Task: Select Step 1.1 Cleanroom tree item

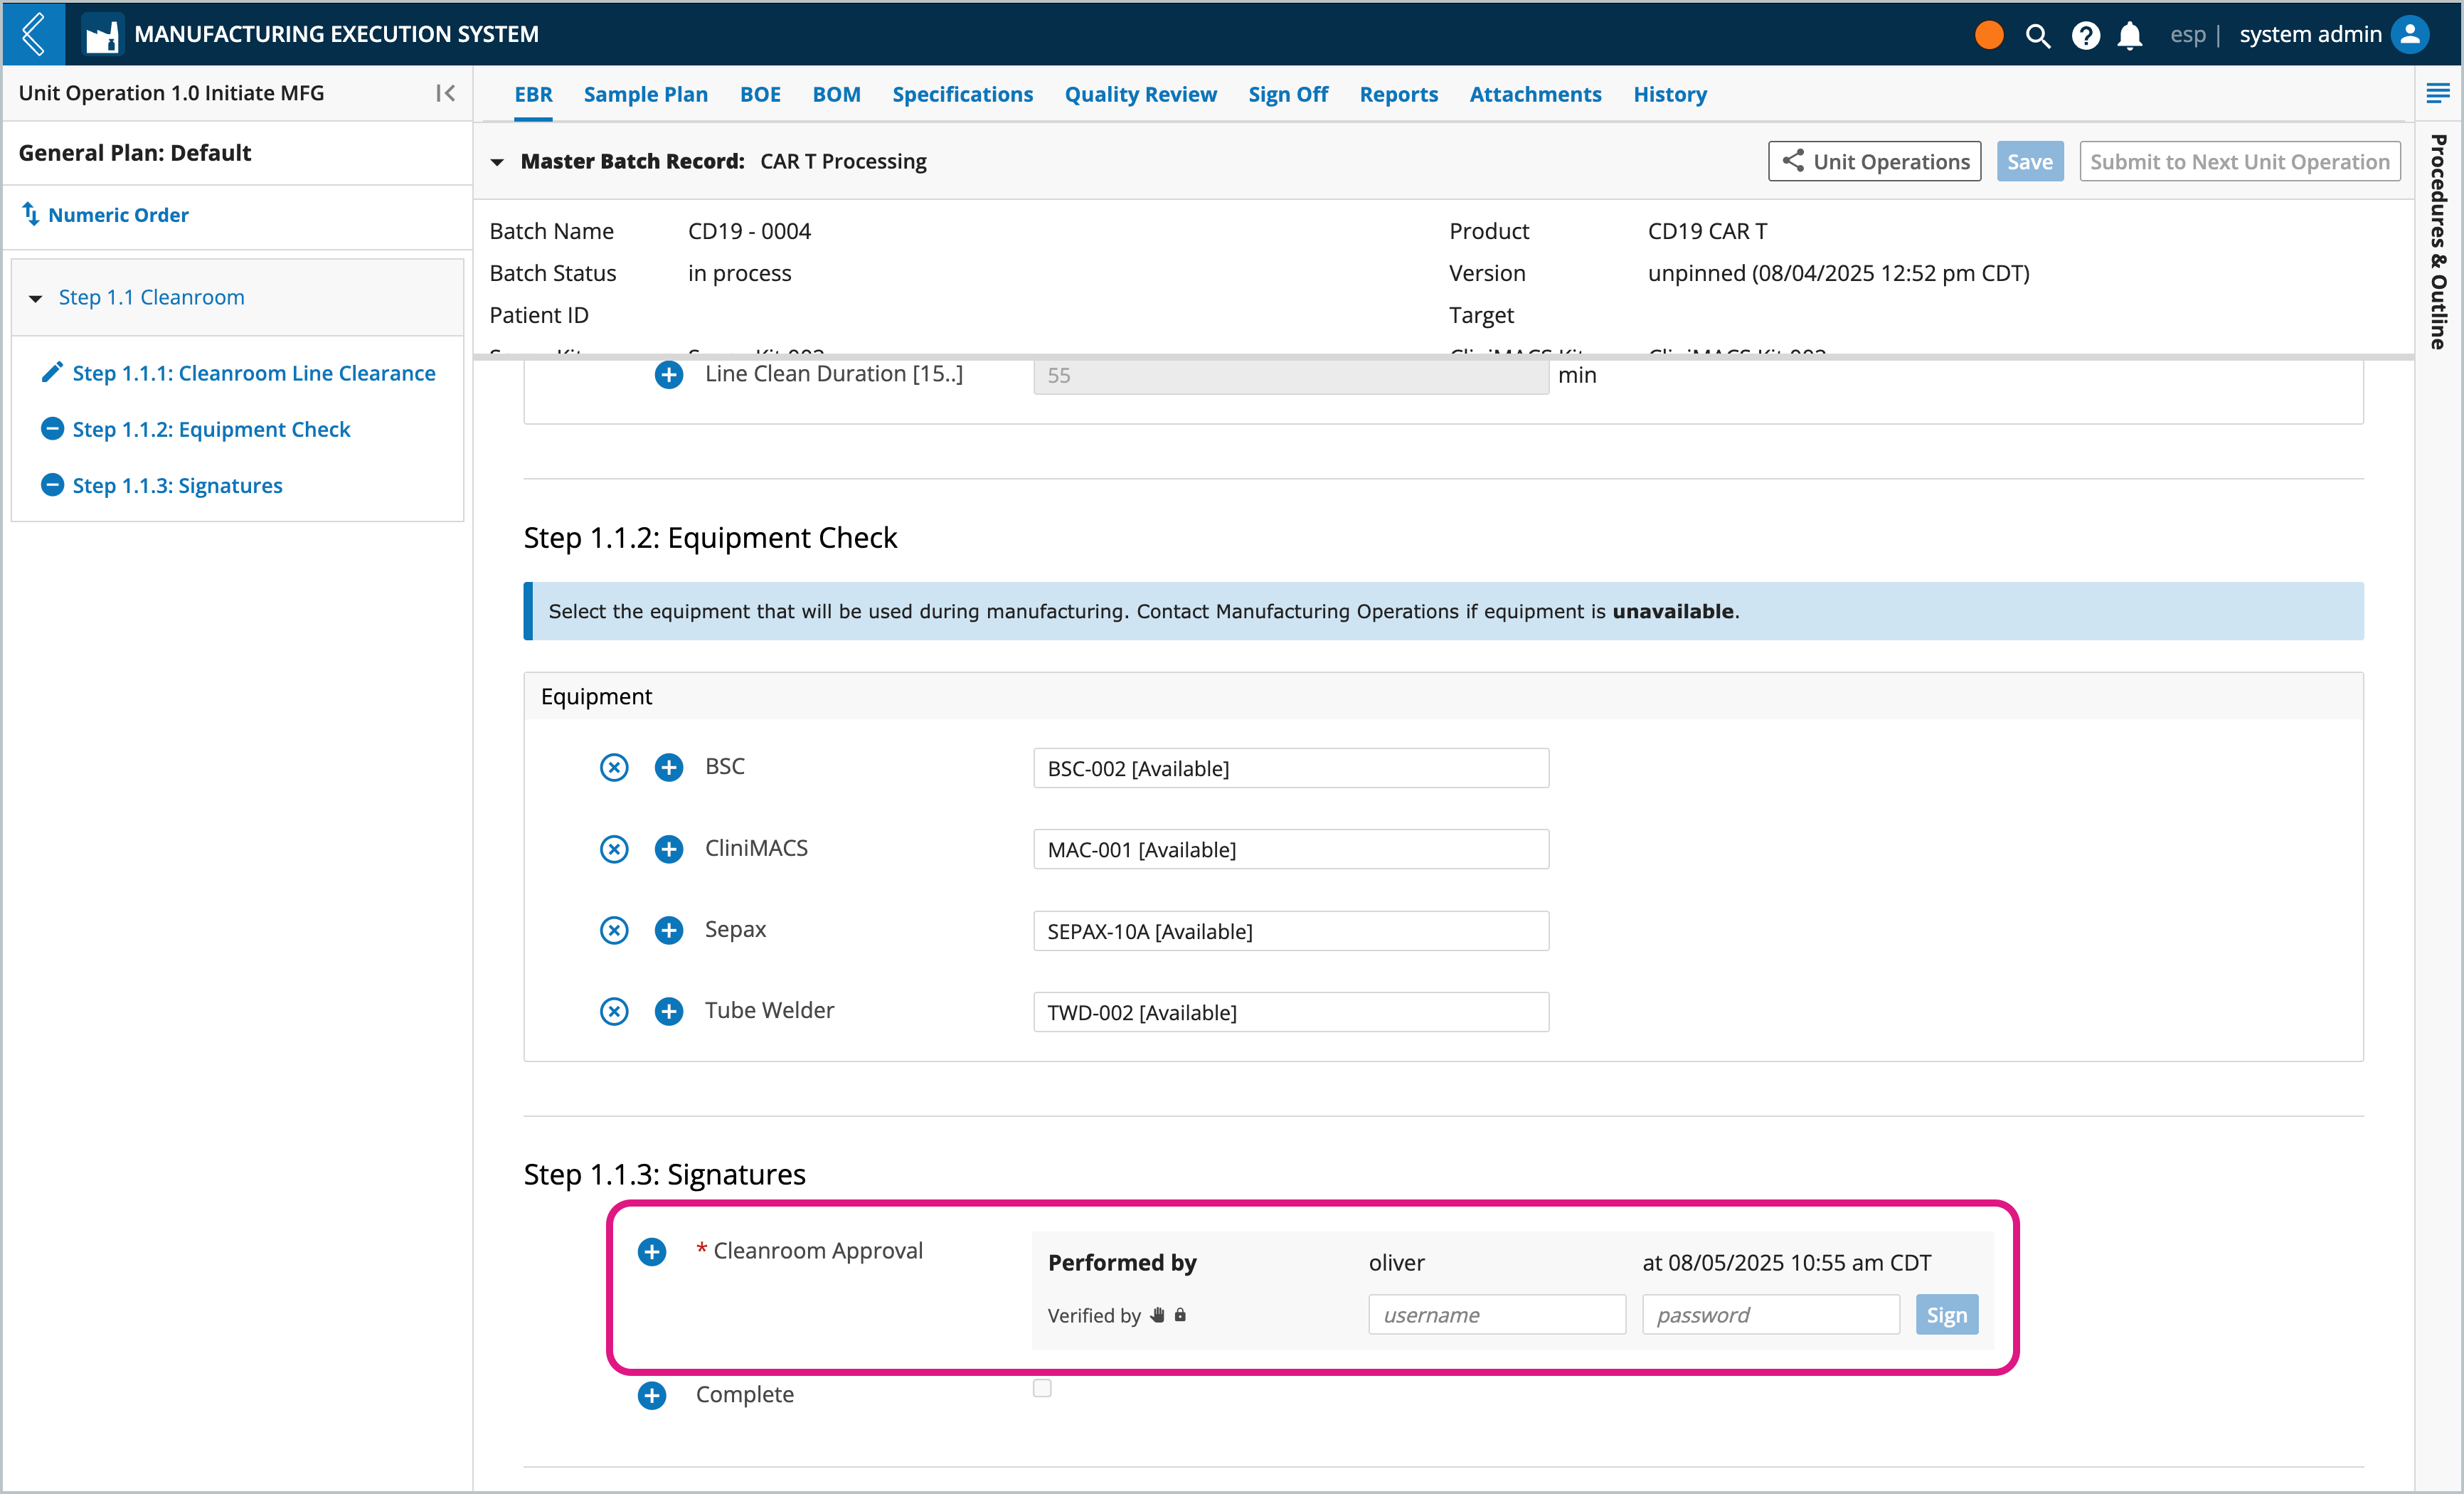Action: [151, 297]
